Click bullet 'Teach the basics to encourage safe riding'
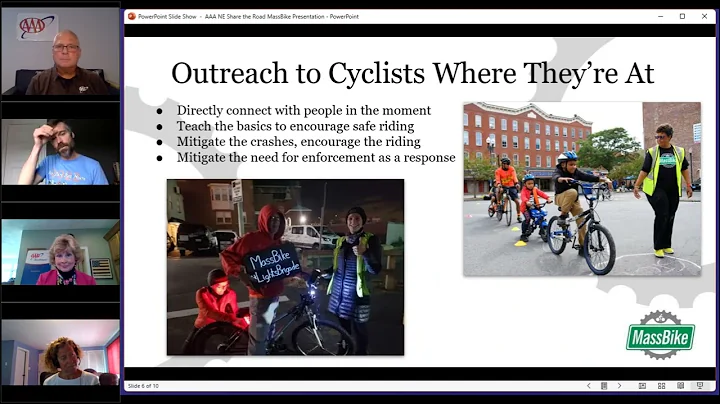 pyautogui.click(x=295, y=126)
